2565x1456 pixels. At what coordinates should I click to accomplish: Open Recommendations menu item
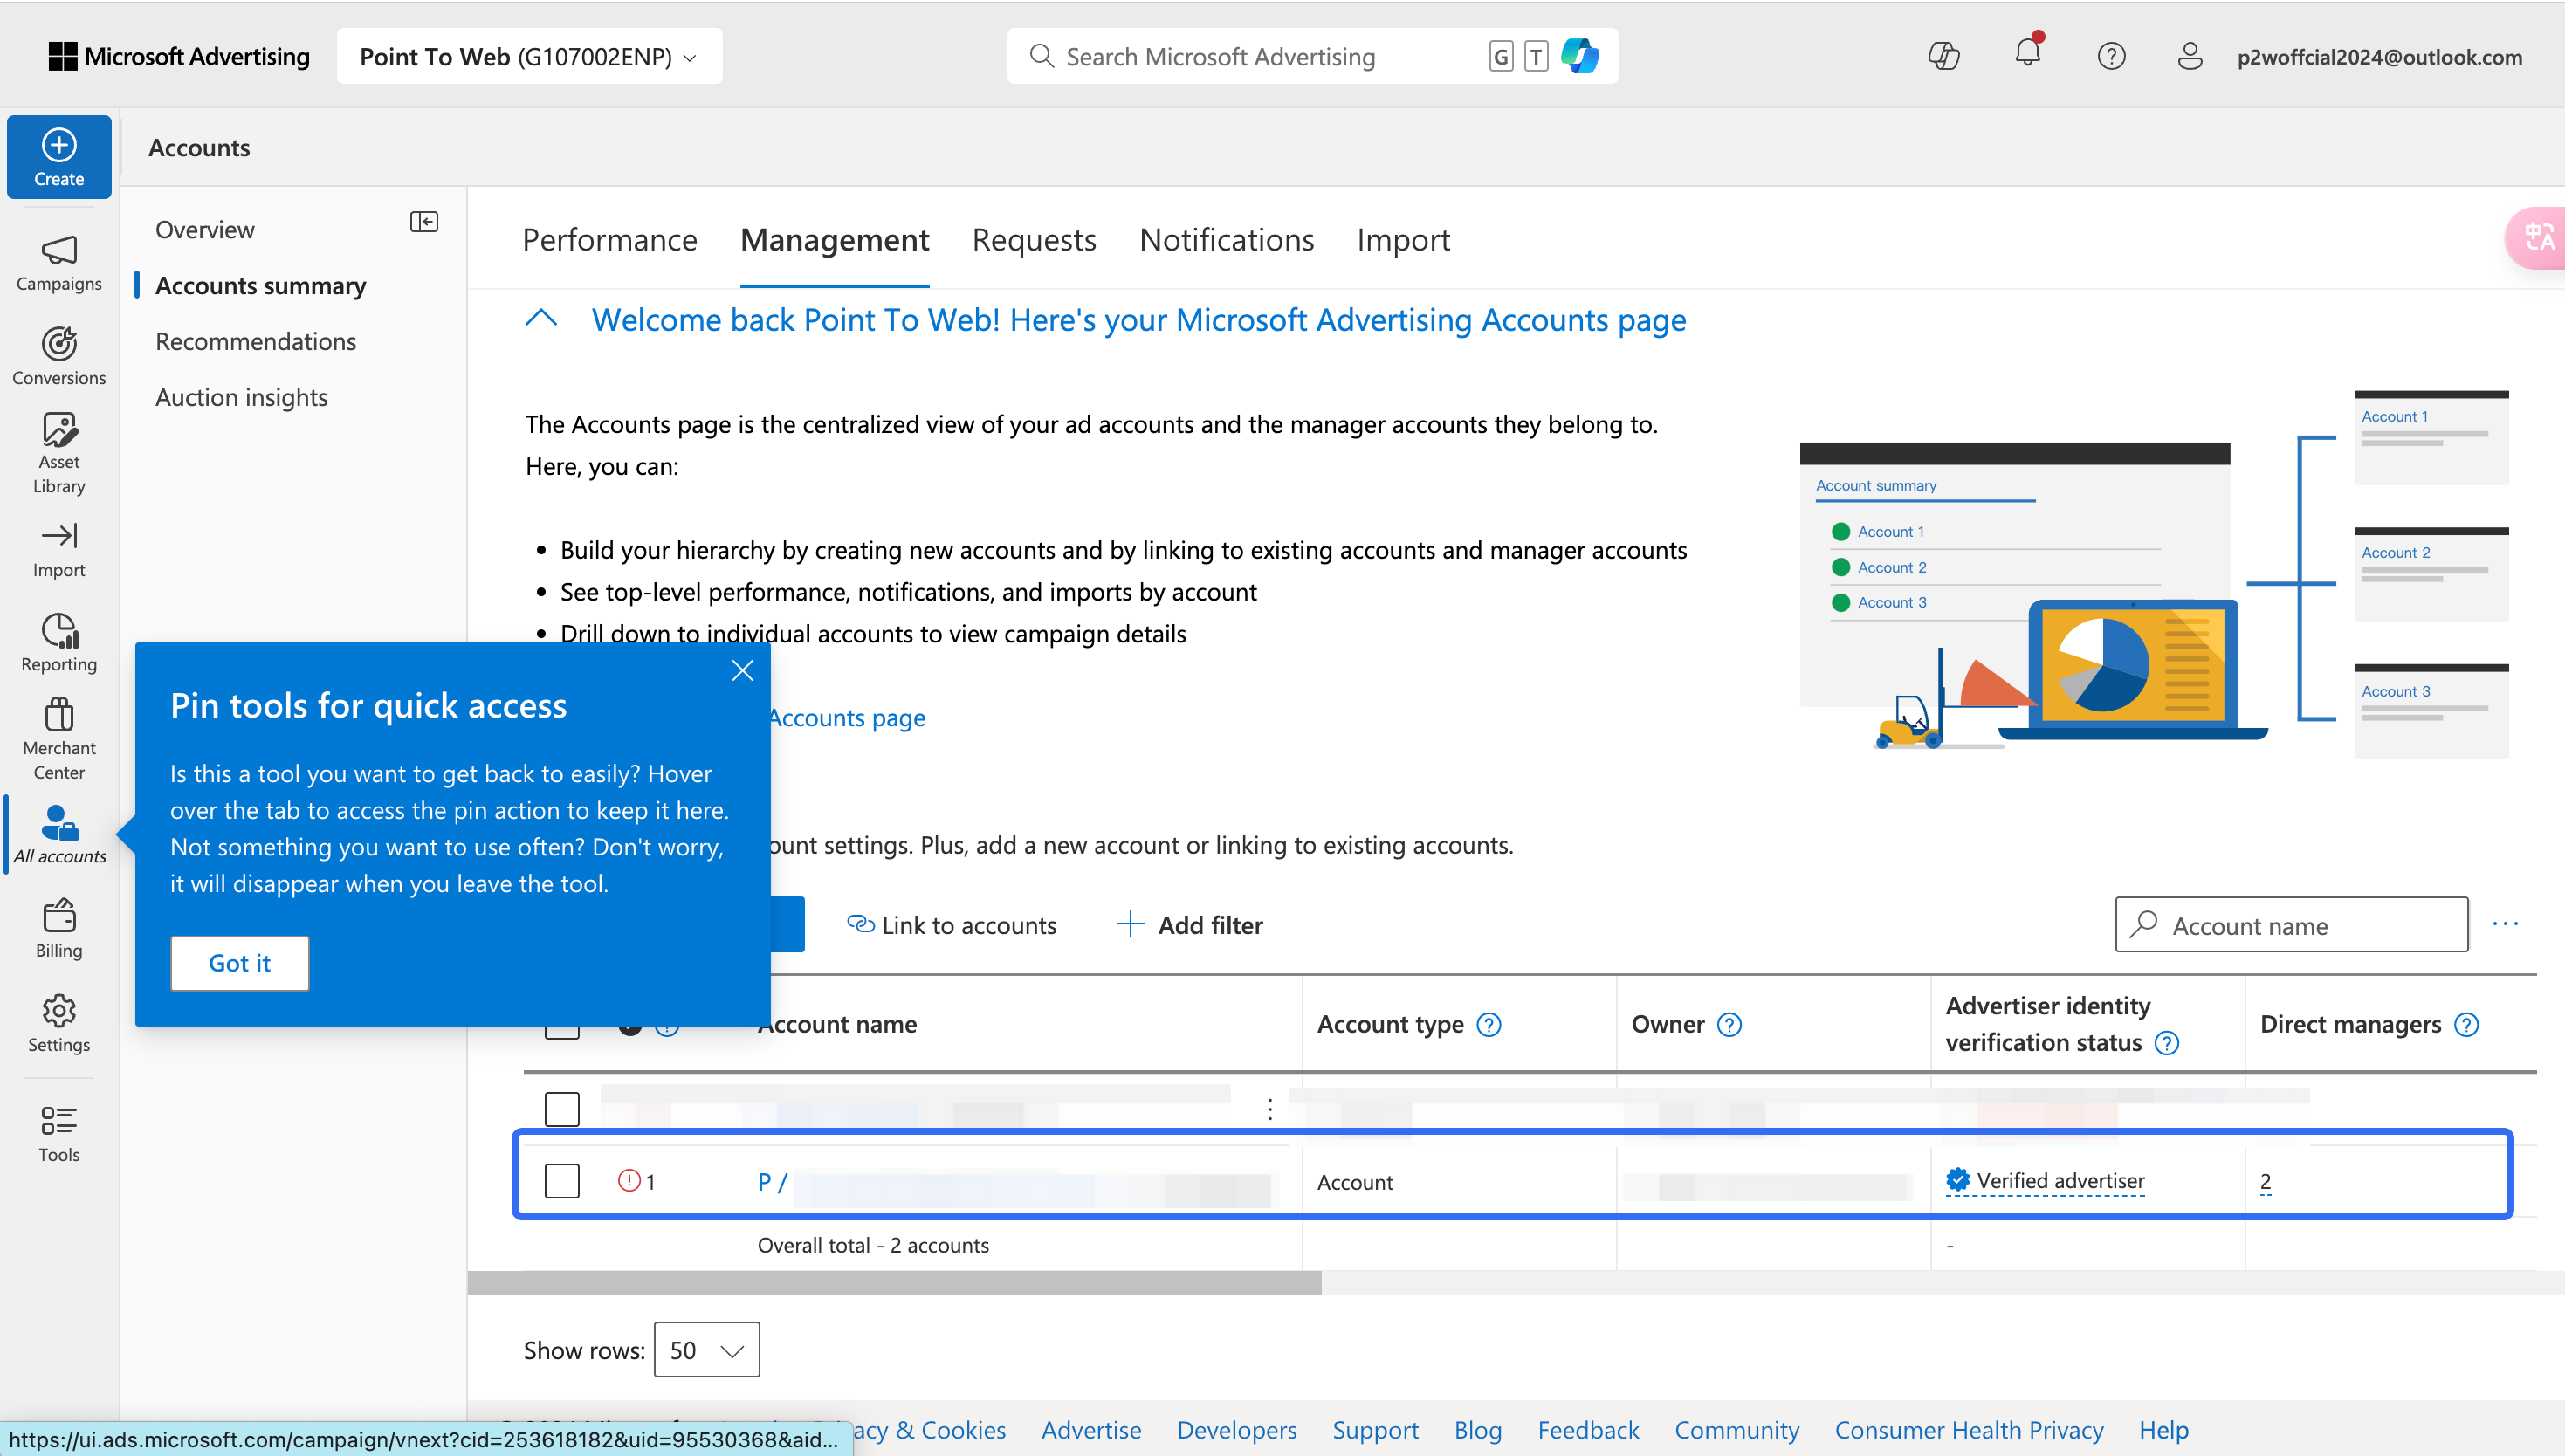click(256, 342)
